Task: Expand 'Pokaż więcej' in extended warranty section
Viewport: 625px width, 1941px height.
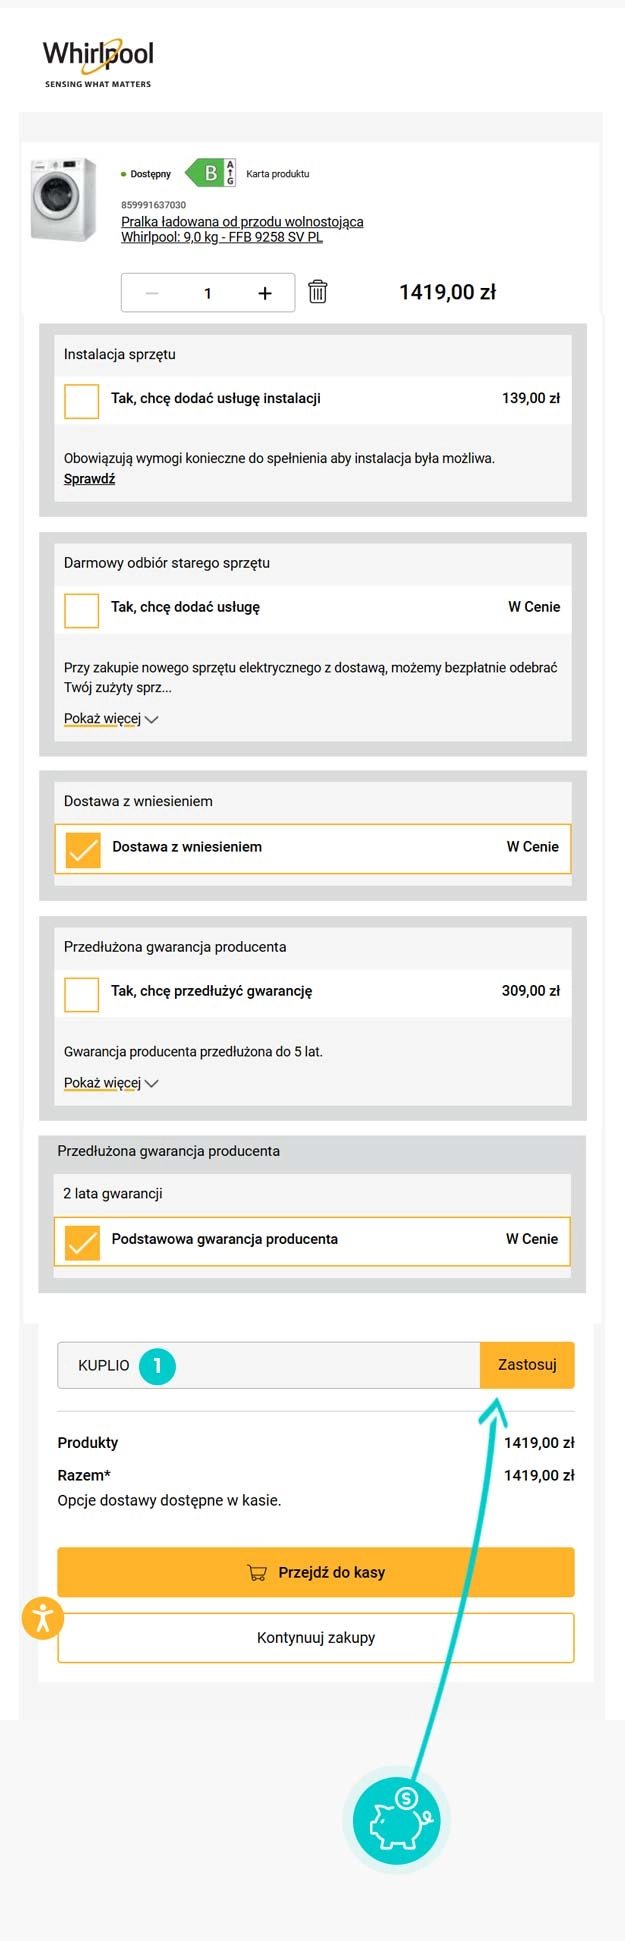Action: (103, 1082)
